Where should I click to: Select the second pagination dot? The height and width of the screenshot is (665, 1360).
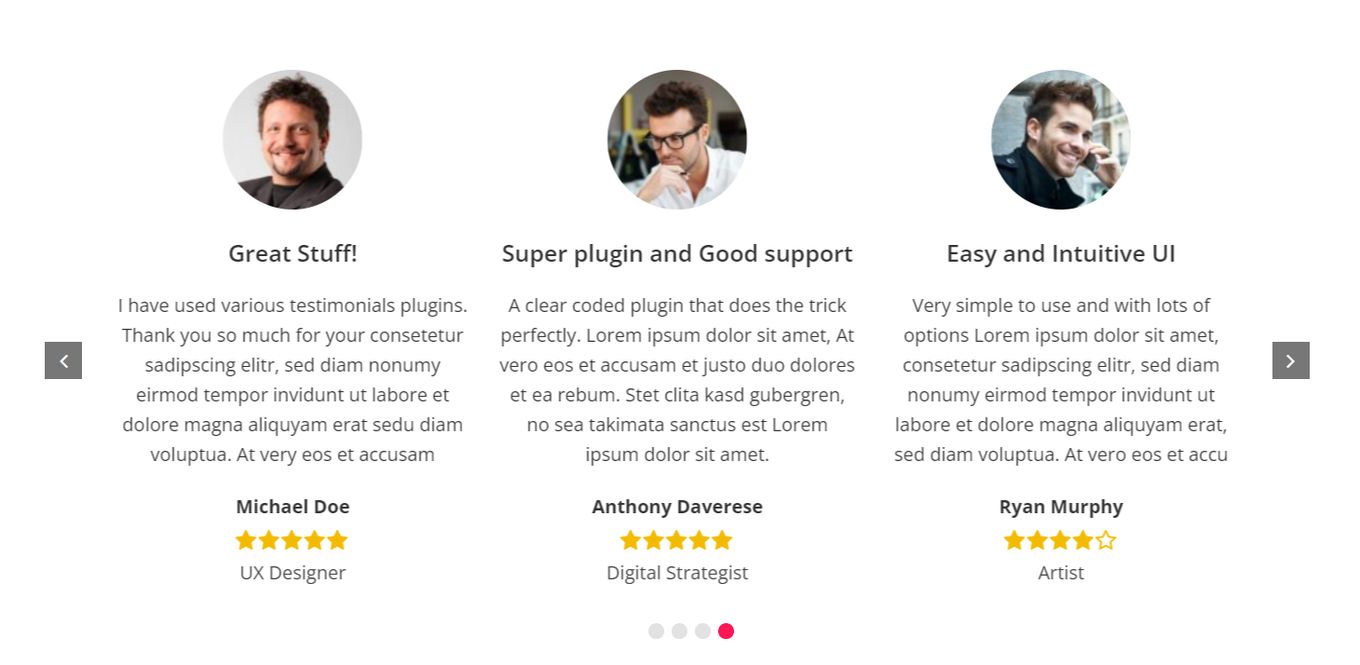pos(679,631)
